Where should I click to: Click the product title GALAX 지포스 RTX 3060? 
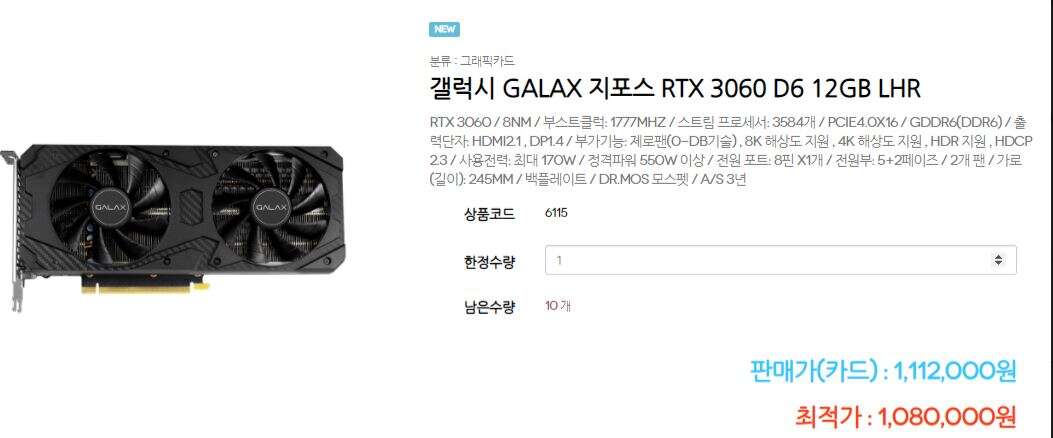click(x=675, y=89)
